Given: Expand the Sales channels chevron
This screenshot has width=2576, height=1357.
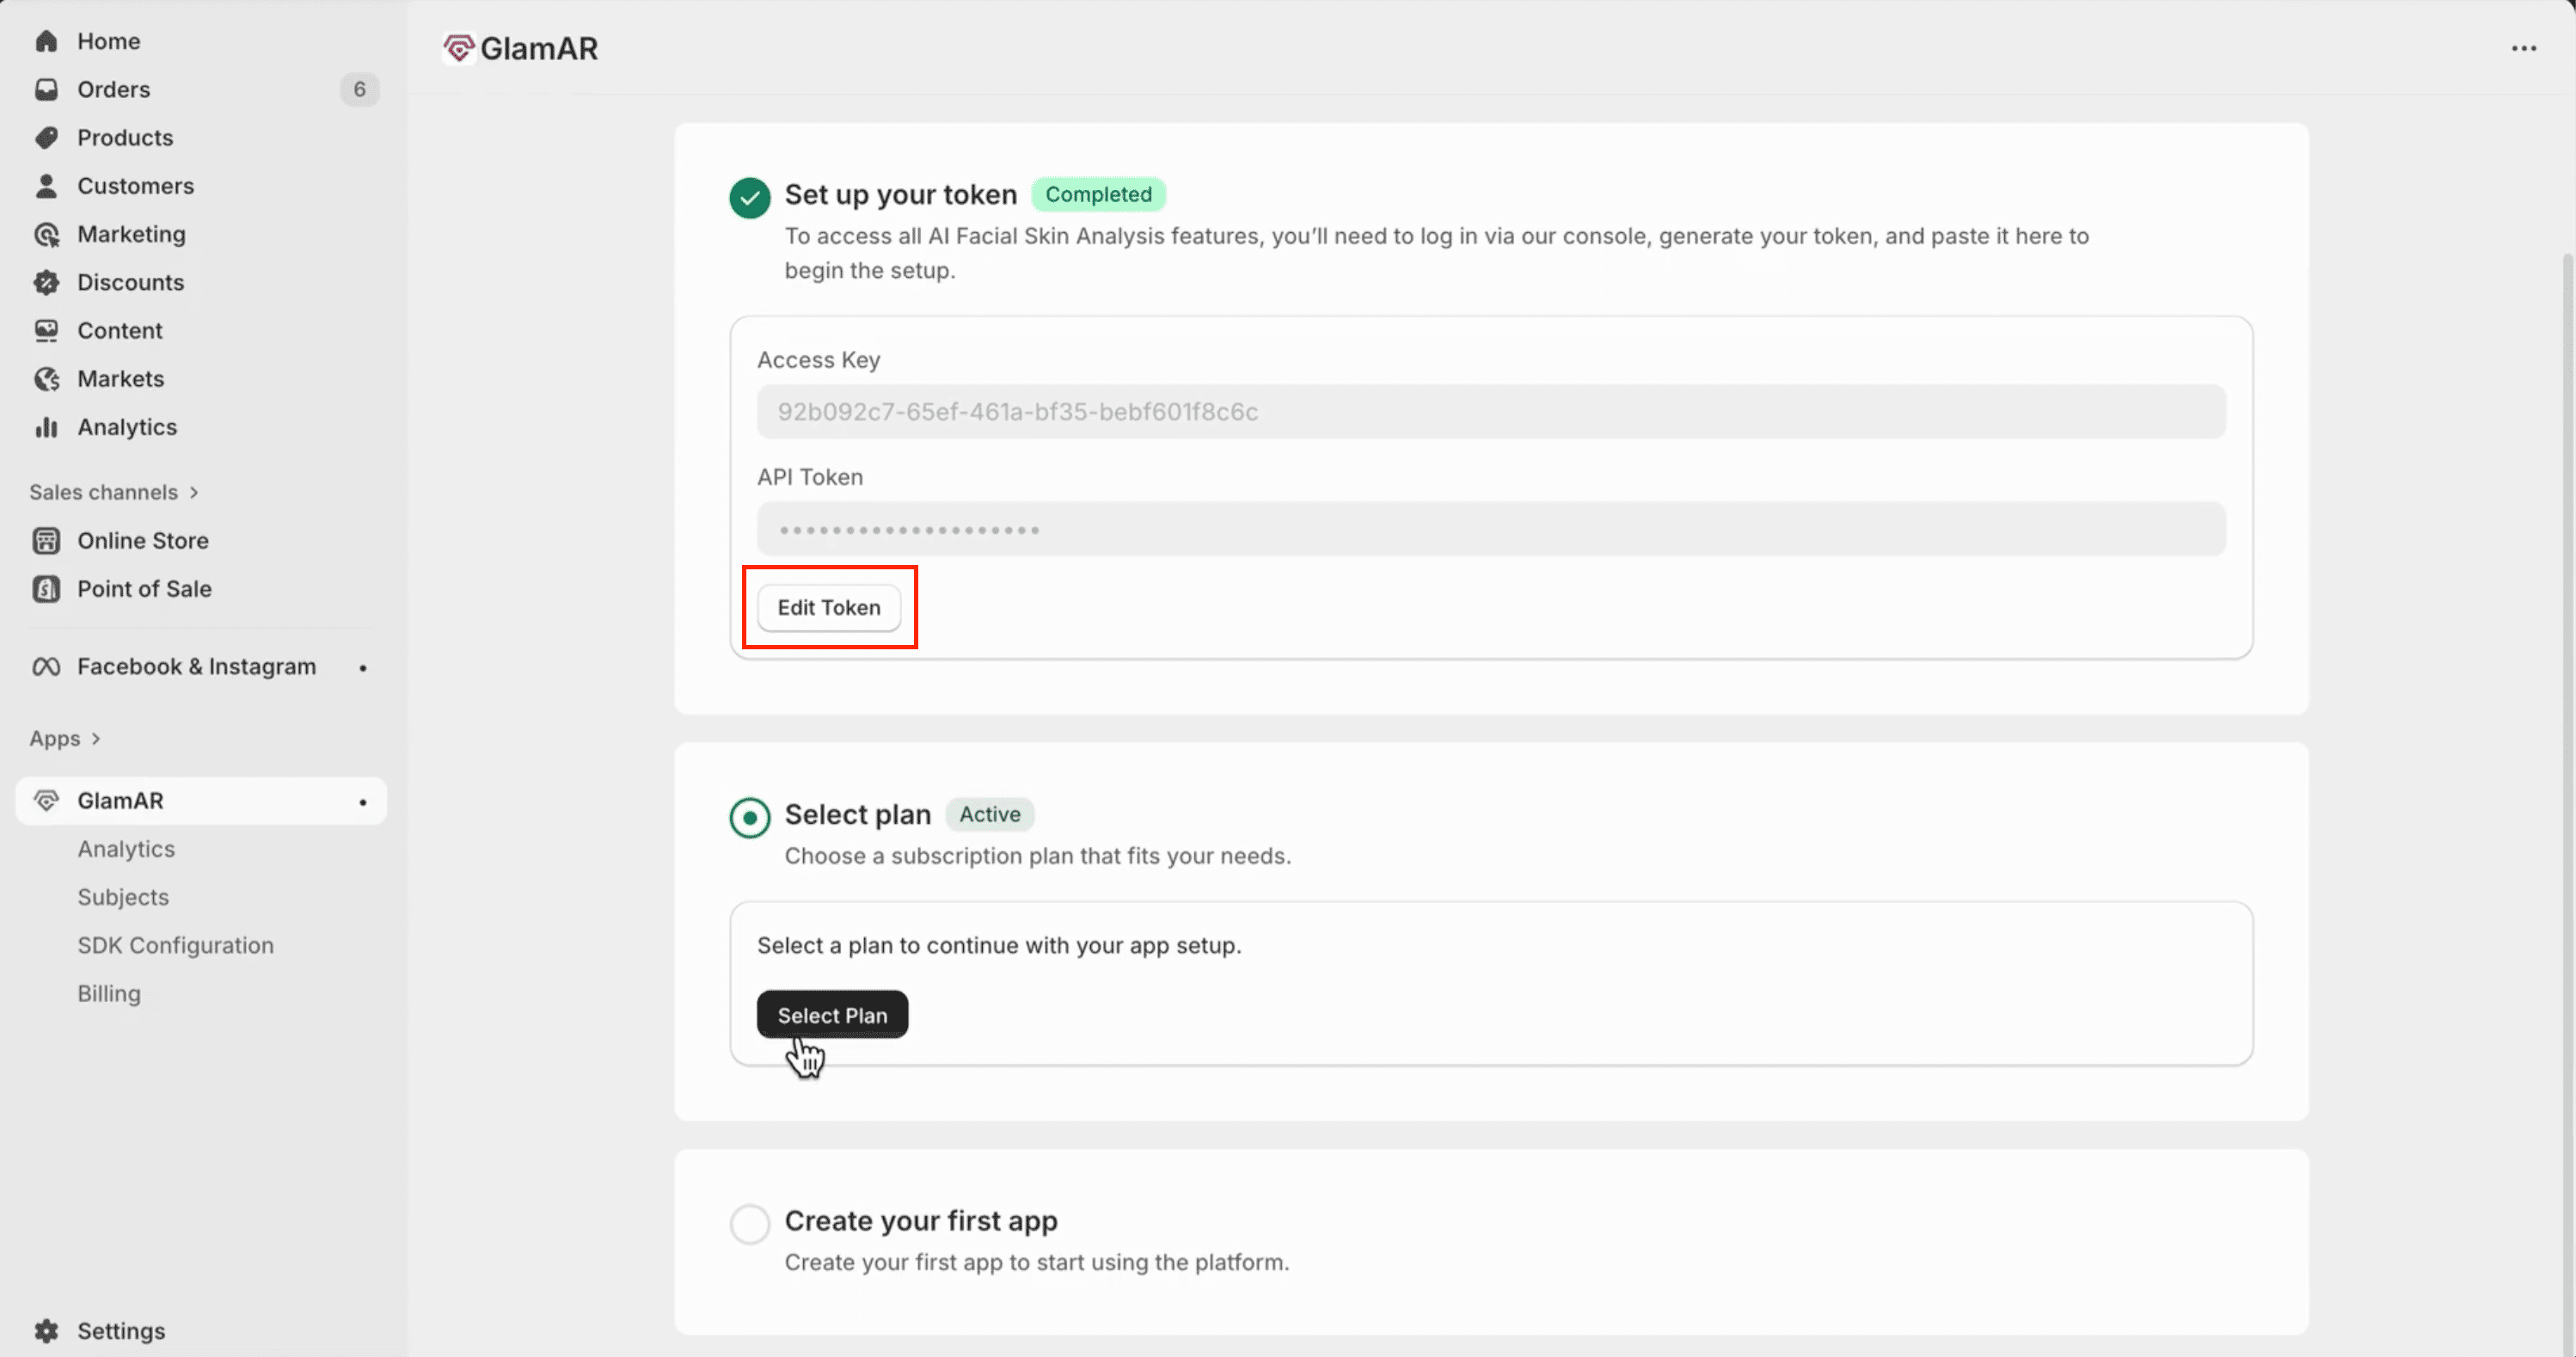Looking at the screenshot, I should (x=194, y=492).
